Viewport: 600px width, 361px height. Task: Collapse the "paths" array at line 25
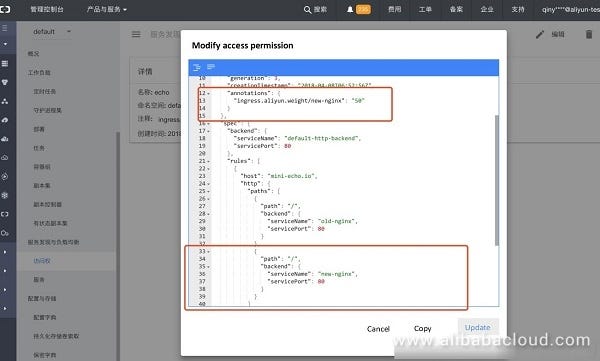point(209,191)
